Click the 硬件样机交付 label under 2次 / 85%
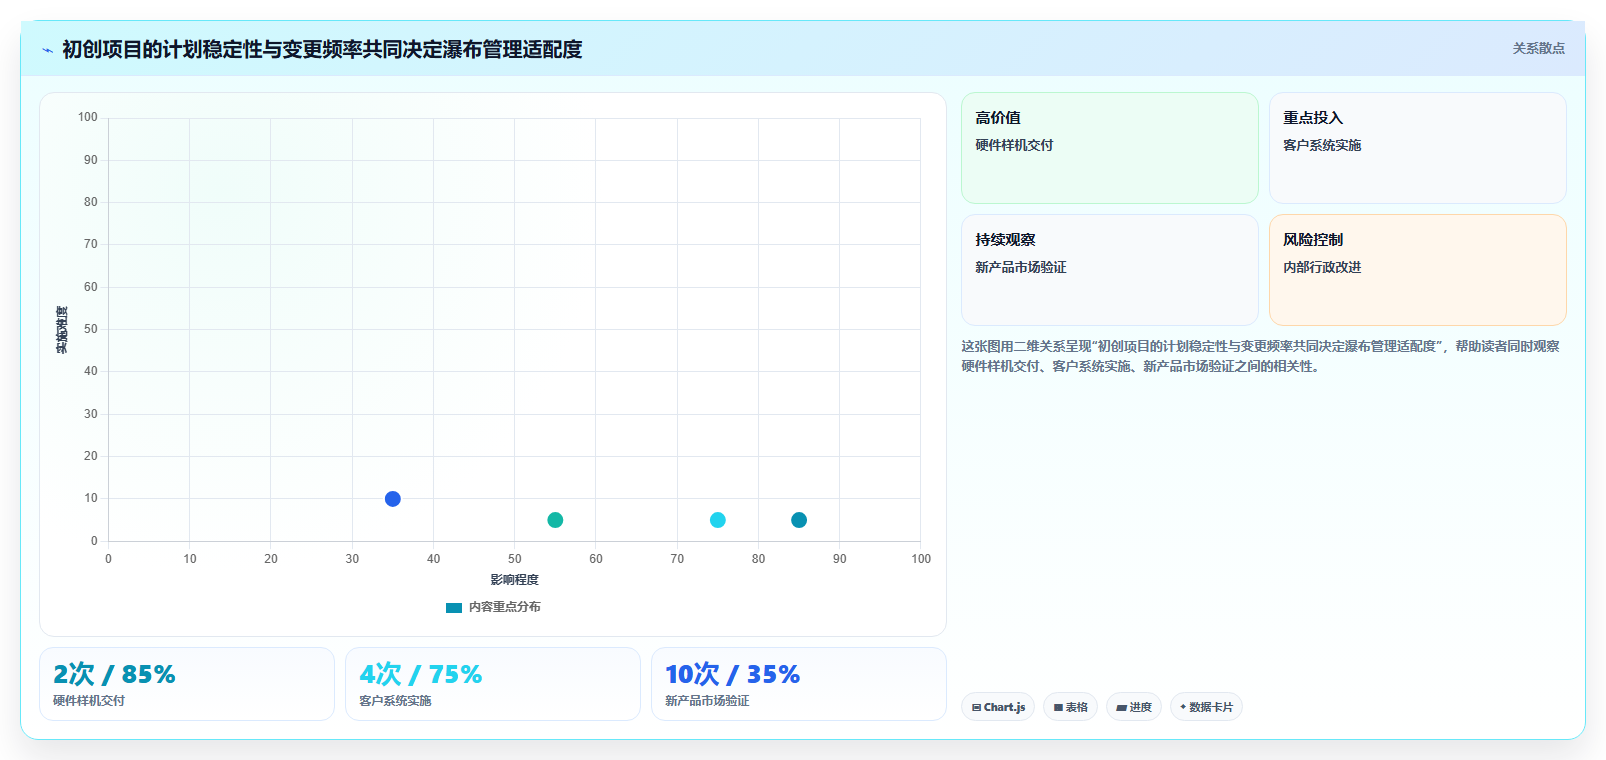 click(89, 701)
